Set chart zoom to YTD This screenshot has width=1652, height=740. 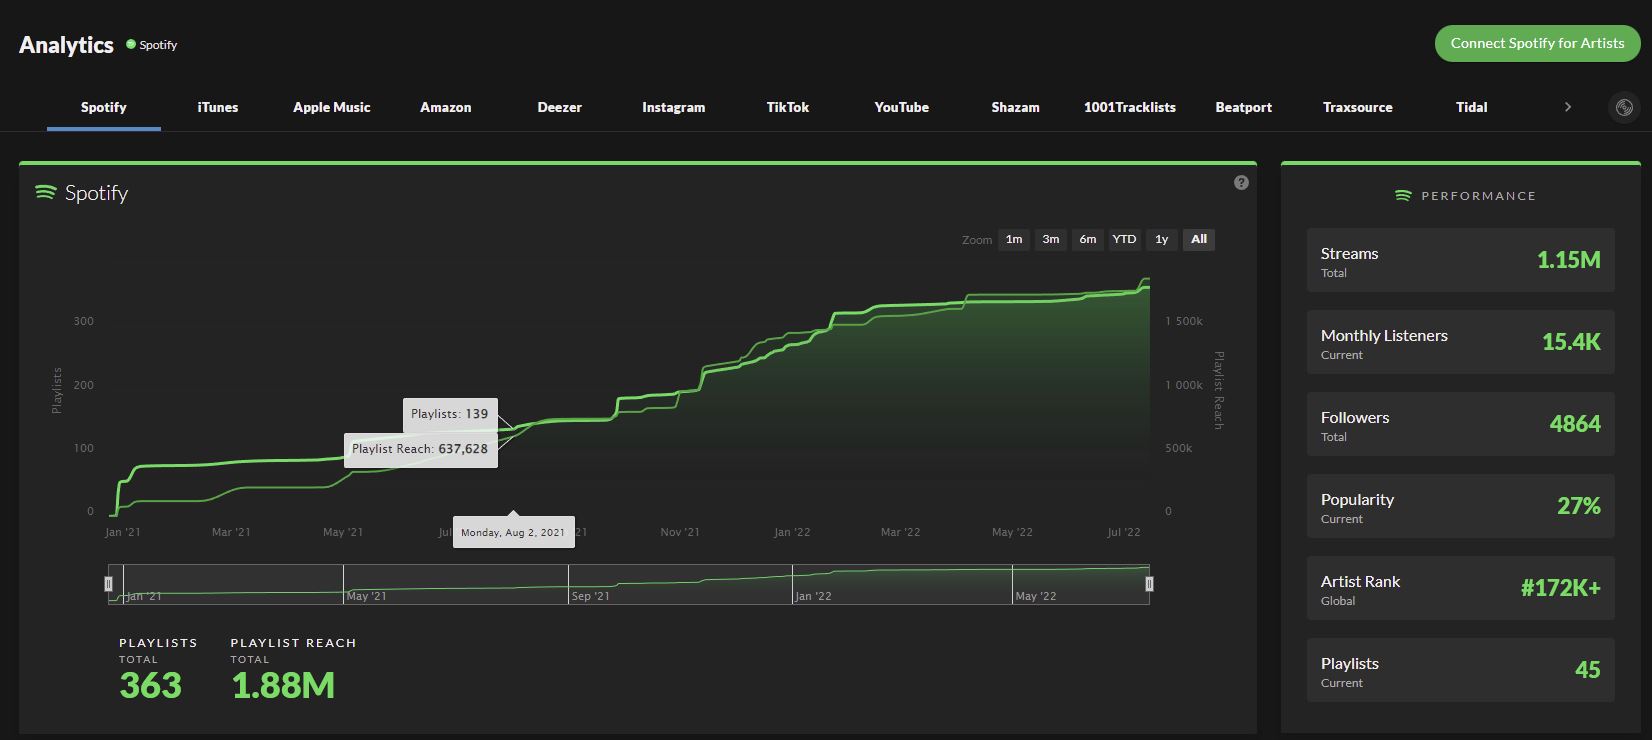[1125, 239]
